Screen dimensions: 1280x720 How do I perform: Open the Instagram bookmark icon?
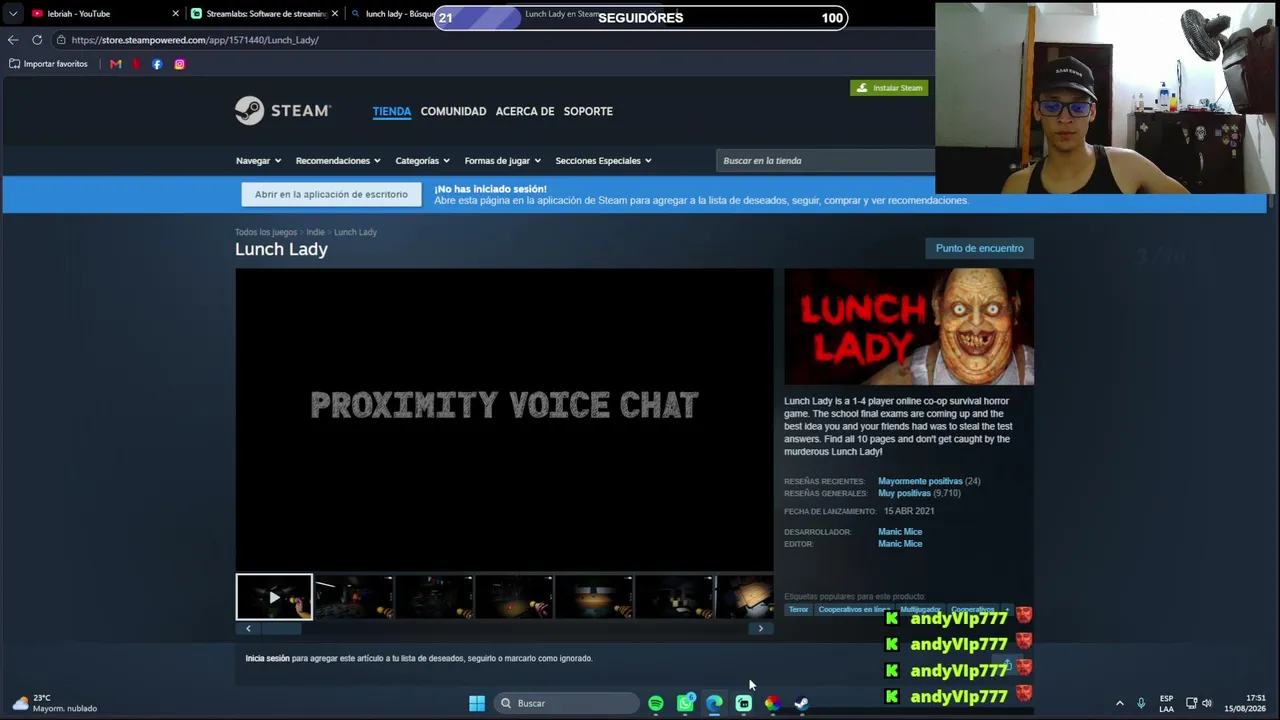(x=179, y=64)
